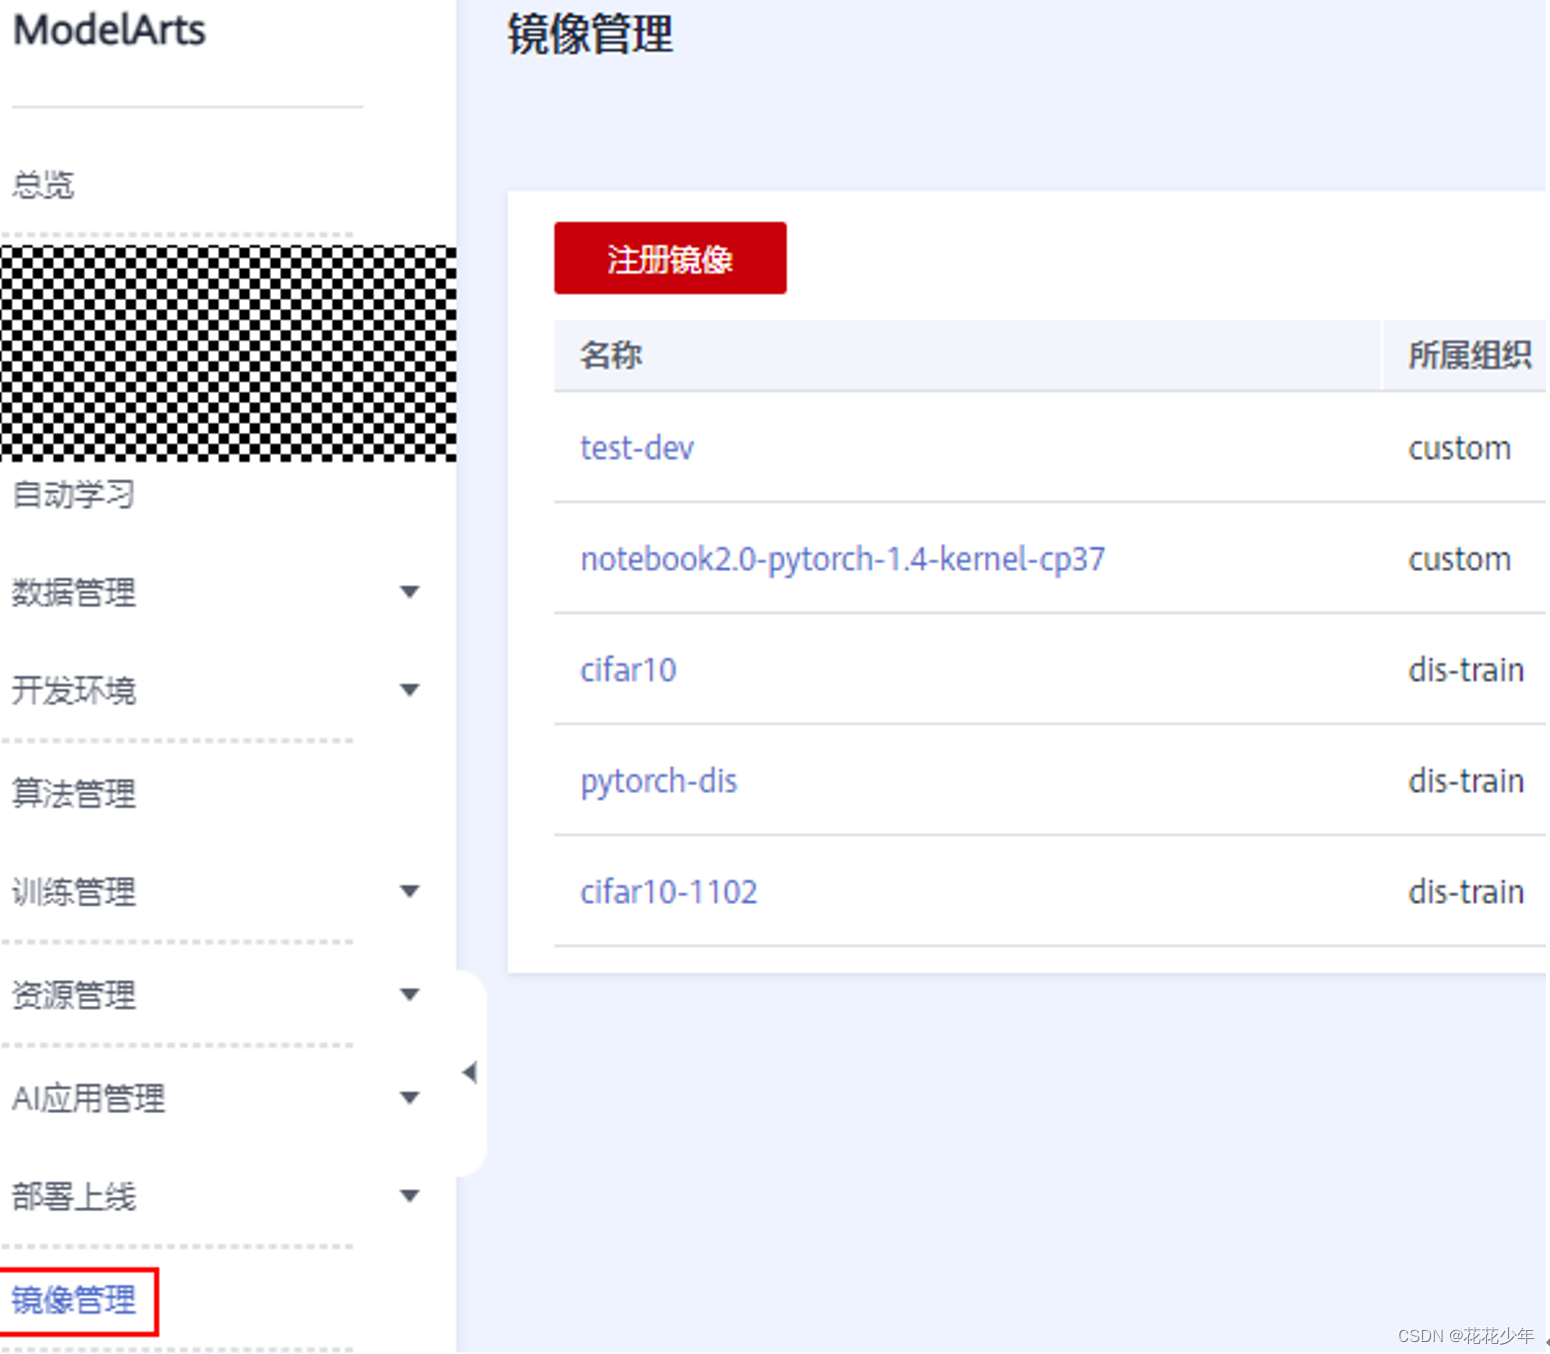1550x1354 pixels.
Task: Collapse the sidebar using the arrow icon
Action: 470,1072
